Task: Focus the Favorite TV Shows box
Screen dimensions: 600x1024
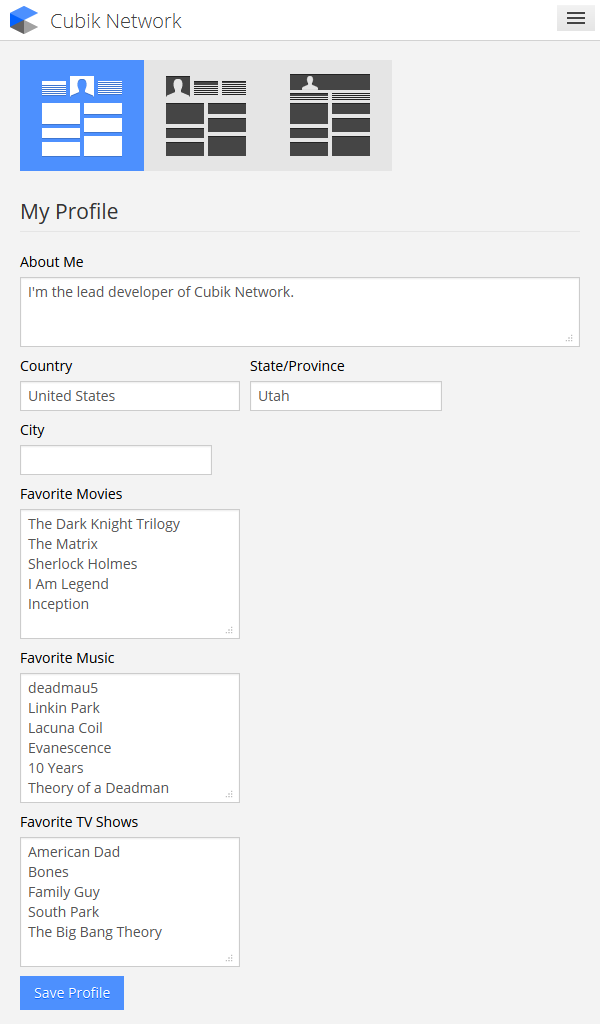Action: click(x=130, y=902)
